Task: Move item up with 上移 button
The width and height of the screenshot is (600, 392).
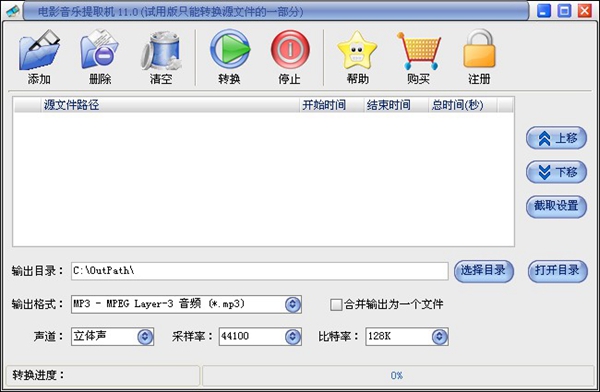Action: pos(556,138)
